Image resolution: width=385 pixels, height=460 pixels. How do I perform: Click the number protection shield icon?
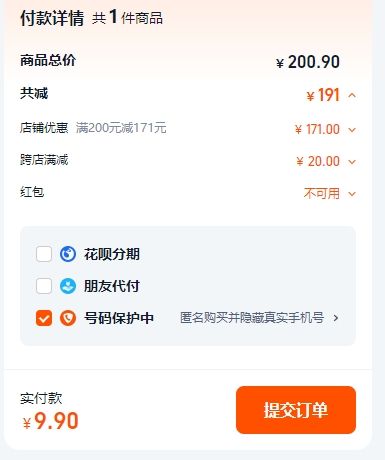click(68, 318)
